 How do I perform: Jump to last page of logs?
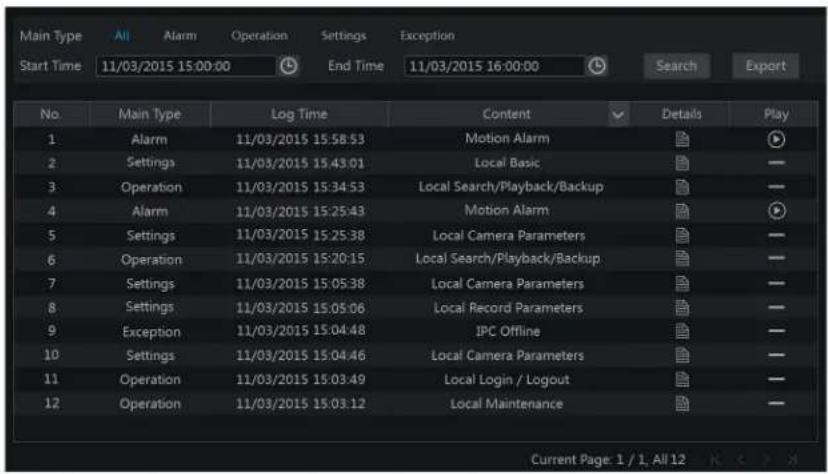click(x=792, y=460)
